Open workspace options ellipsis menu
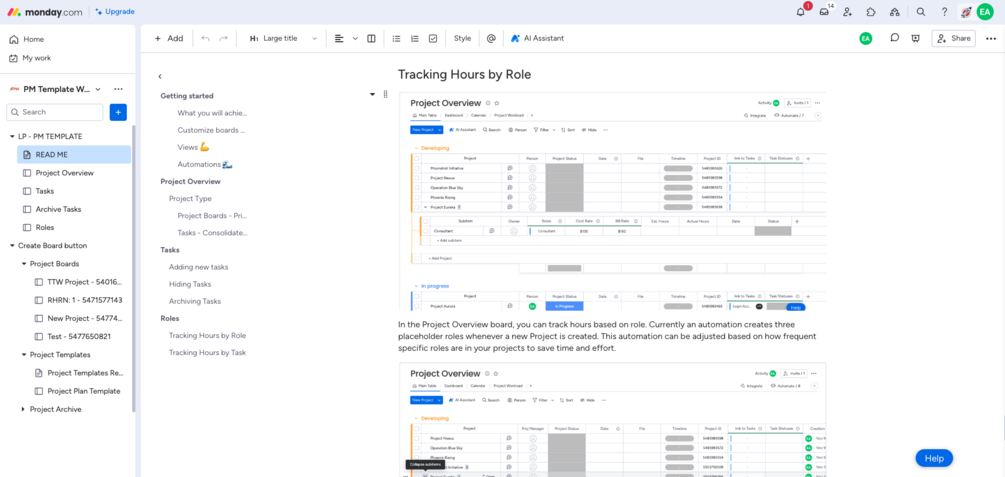Viewport: 1005px width, 477px height. click(x=118, y=89)
